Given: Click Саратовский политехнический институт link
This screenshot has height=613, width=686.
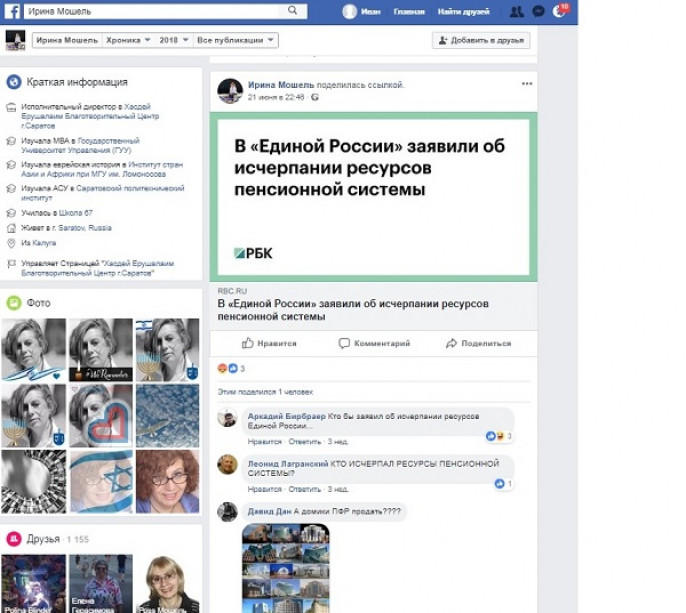Looking at the screenshot, I should [103, 193].
